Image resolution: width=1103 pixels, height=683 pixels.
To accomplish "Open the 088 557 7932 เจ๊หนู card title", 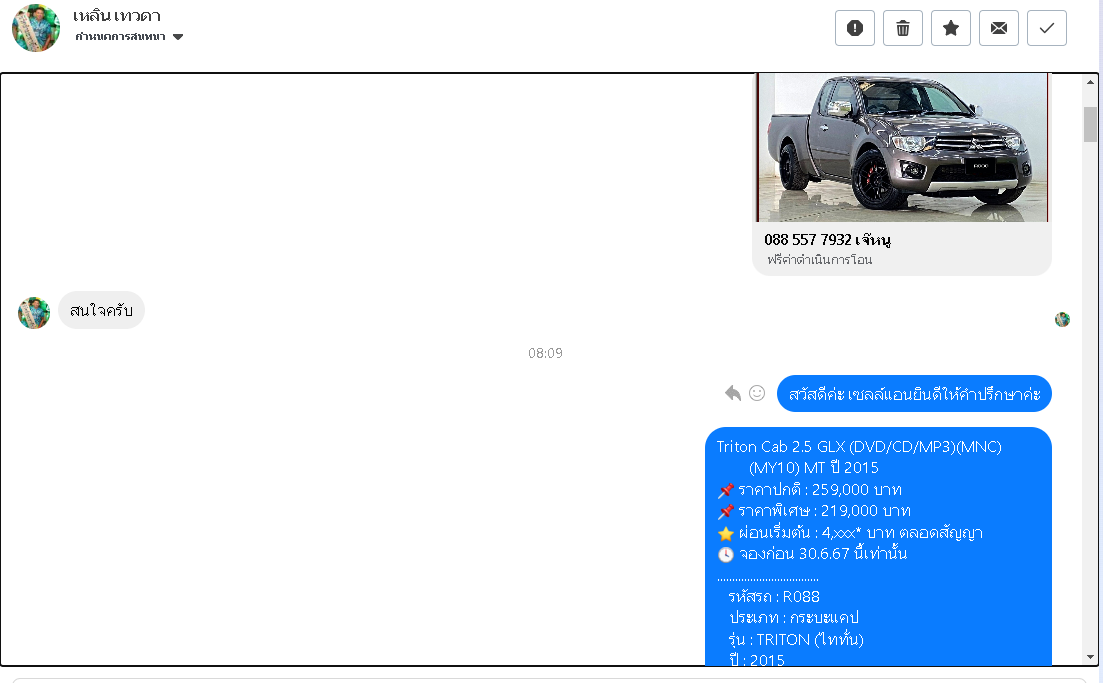I will pyautogui.click(x=827, y=240).
